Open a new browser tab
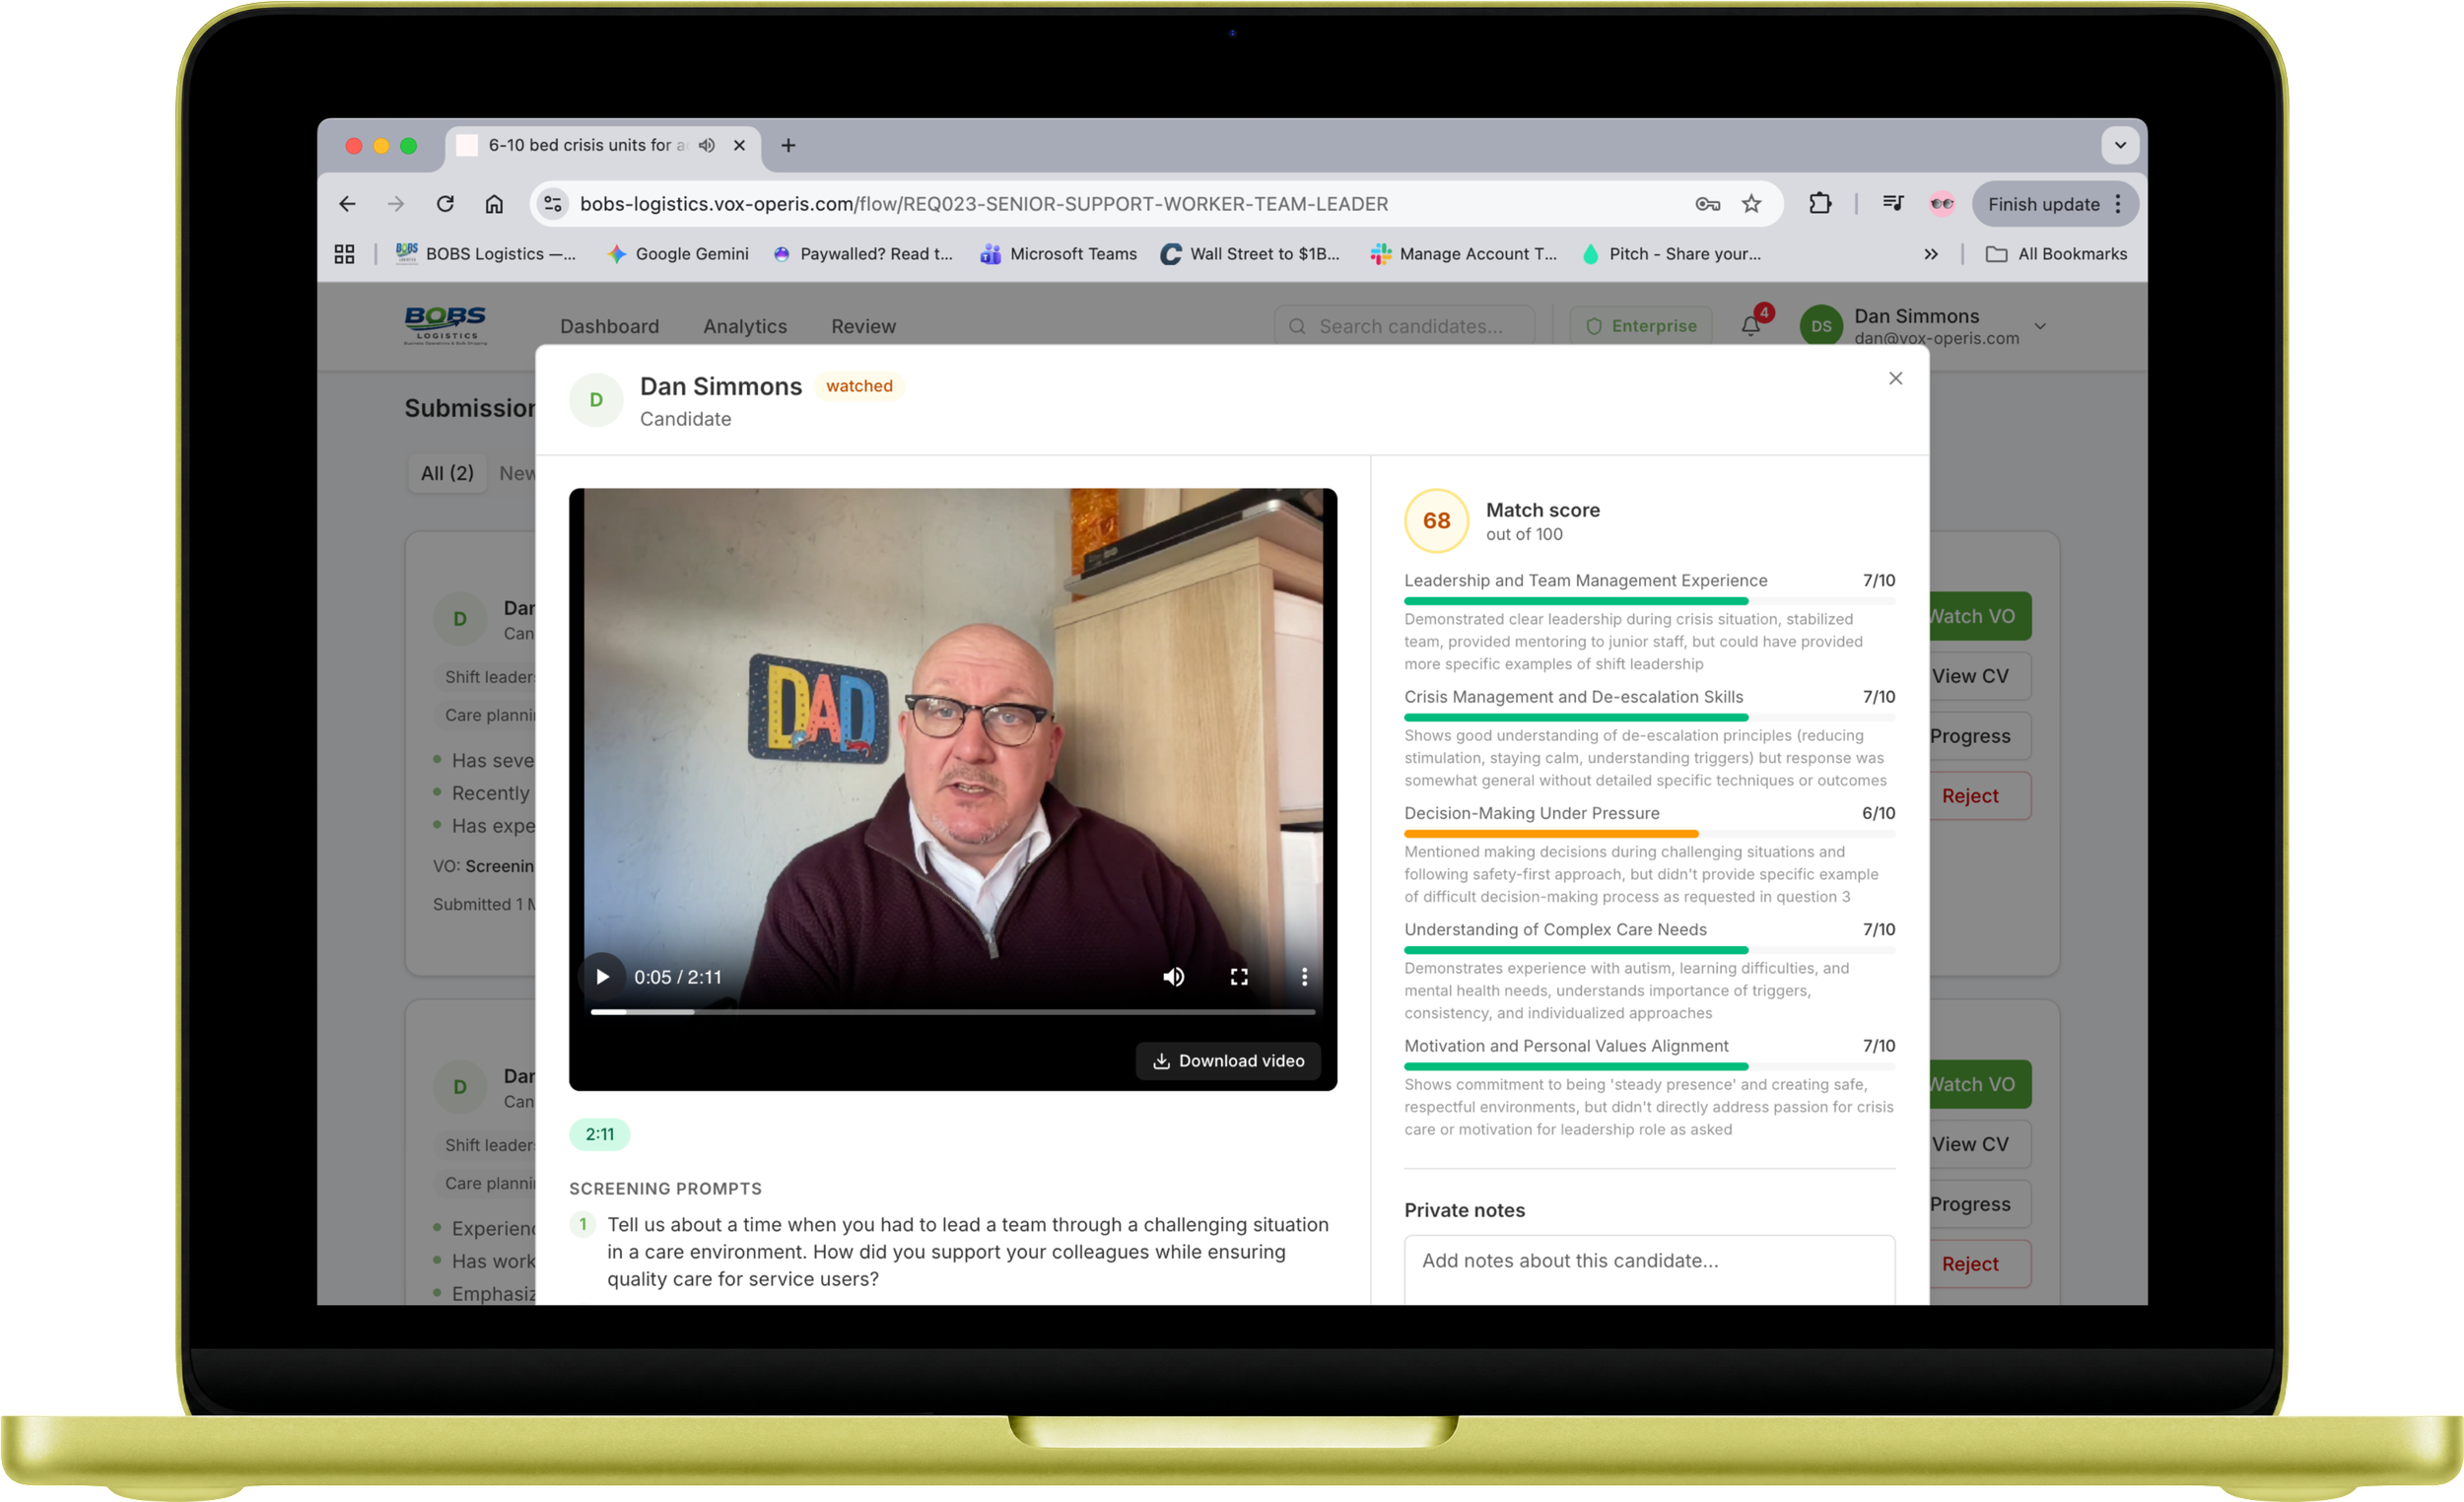2464x1502 pixels. pyautogui.click(x=788, y=145)
